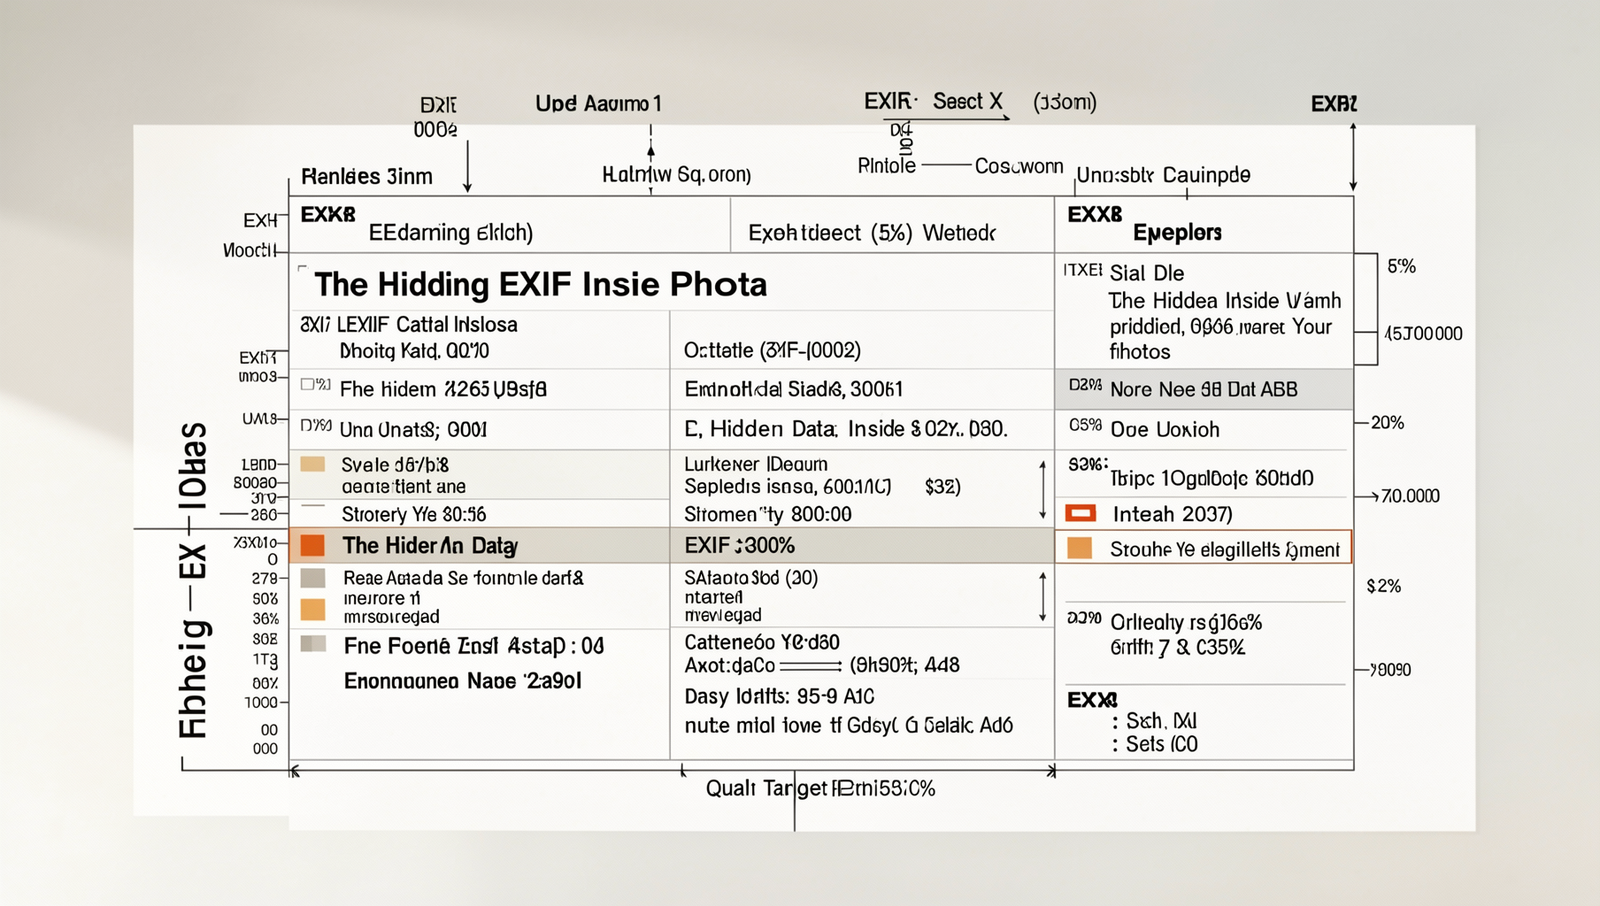
Task: Select the "Emnotldal Siad8, 30061" cell
Action: point(793,389)
